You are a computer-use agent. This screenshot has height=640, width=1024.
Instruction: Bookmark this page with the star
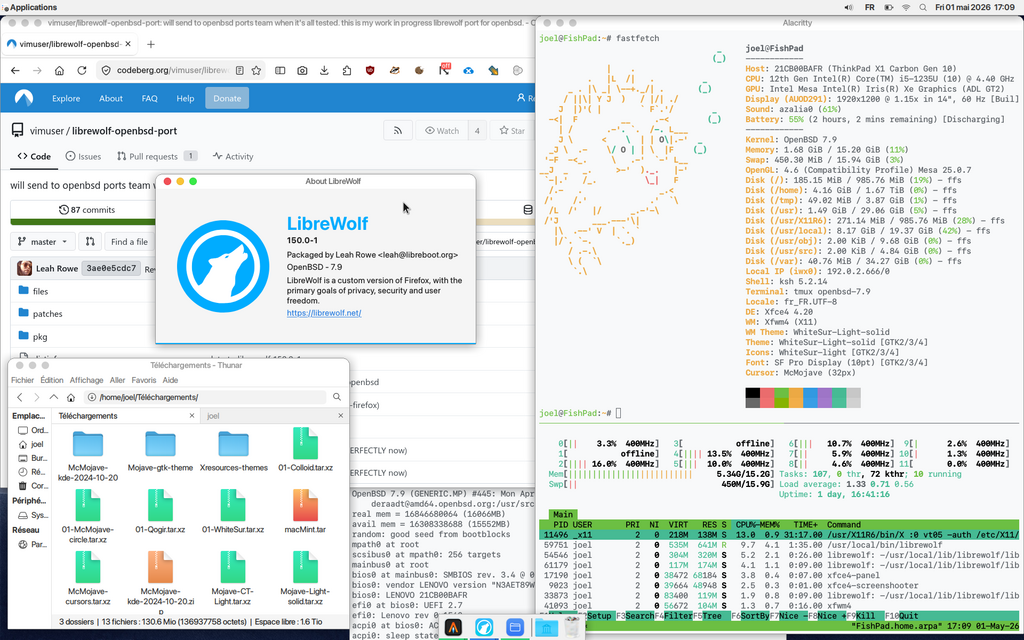pyautogui.click(x=257, y=71)
